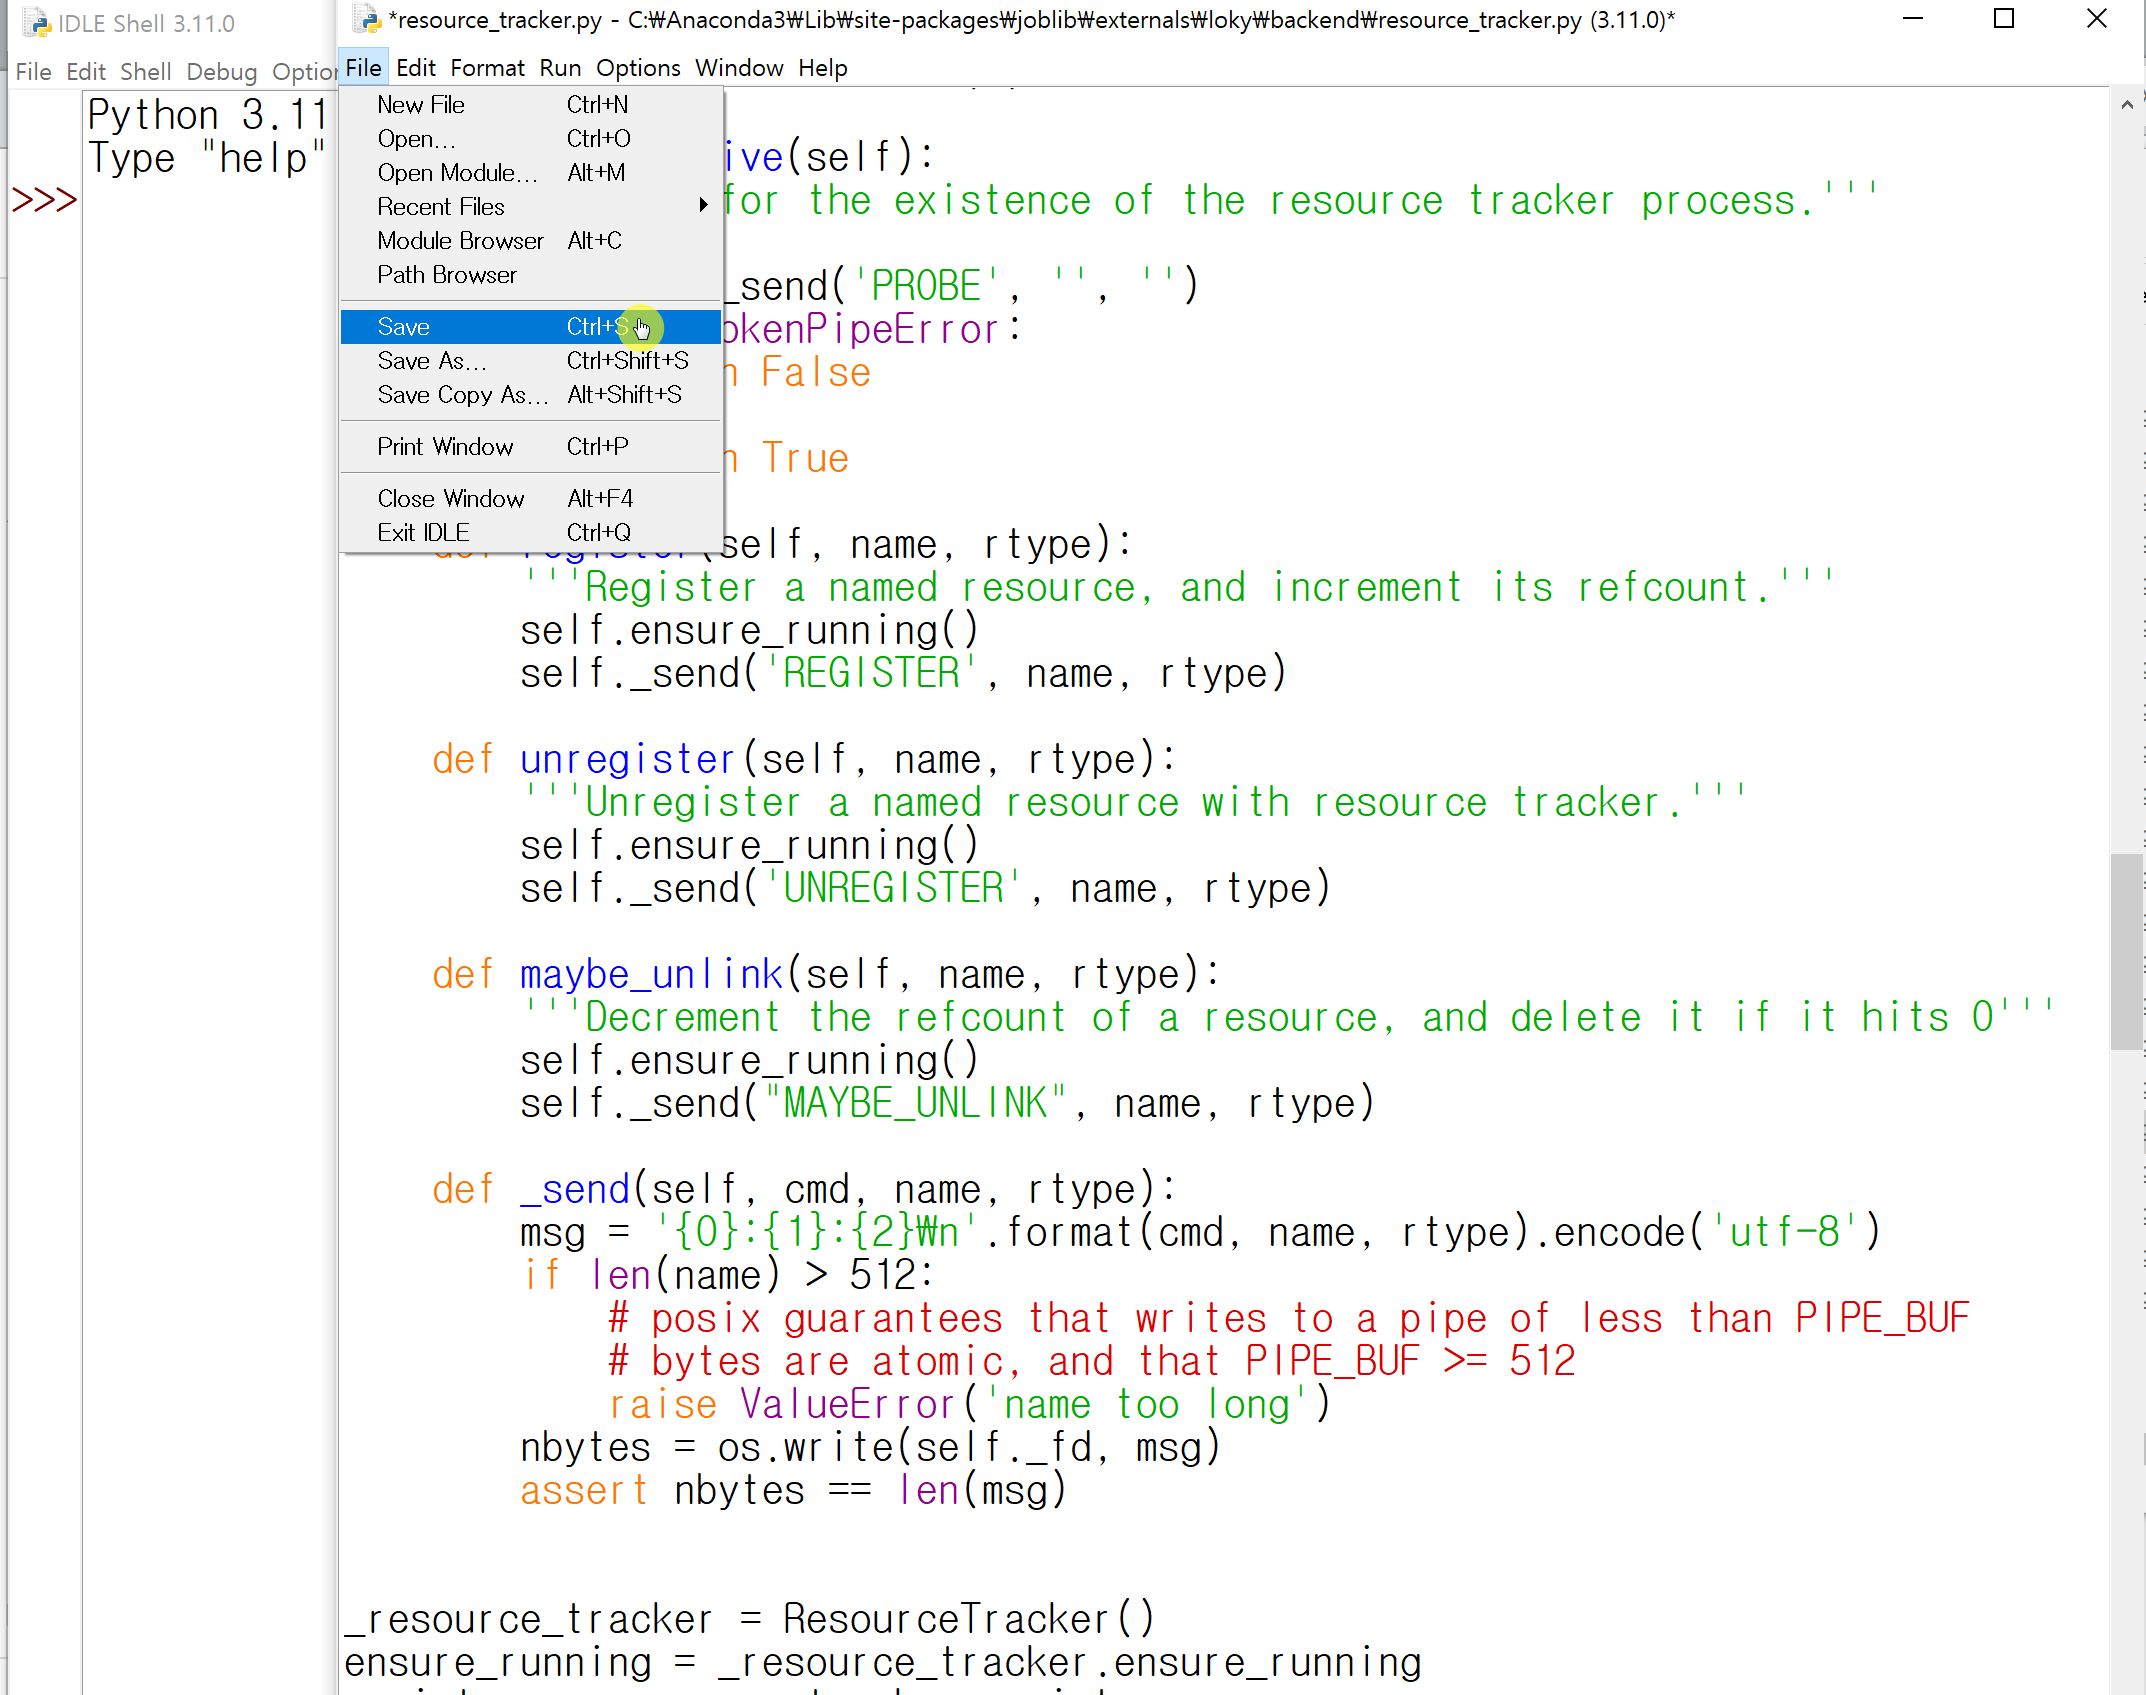Click Print Window menu item
2146x1695 pixels.
coord(445,447)
